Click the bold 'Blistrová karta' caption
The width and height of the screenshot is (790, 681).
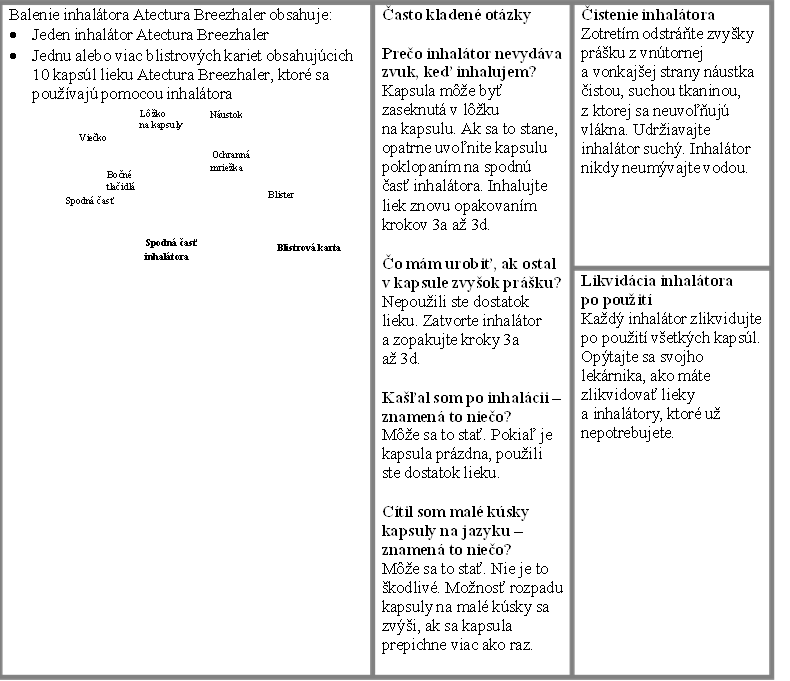click(x=308, y=248)
